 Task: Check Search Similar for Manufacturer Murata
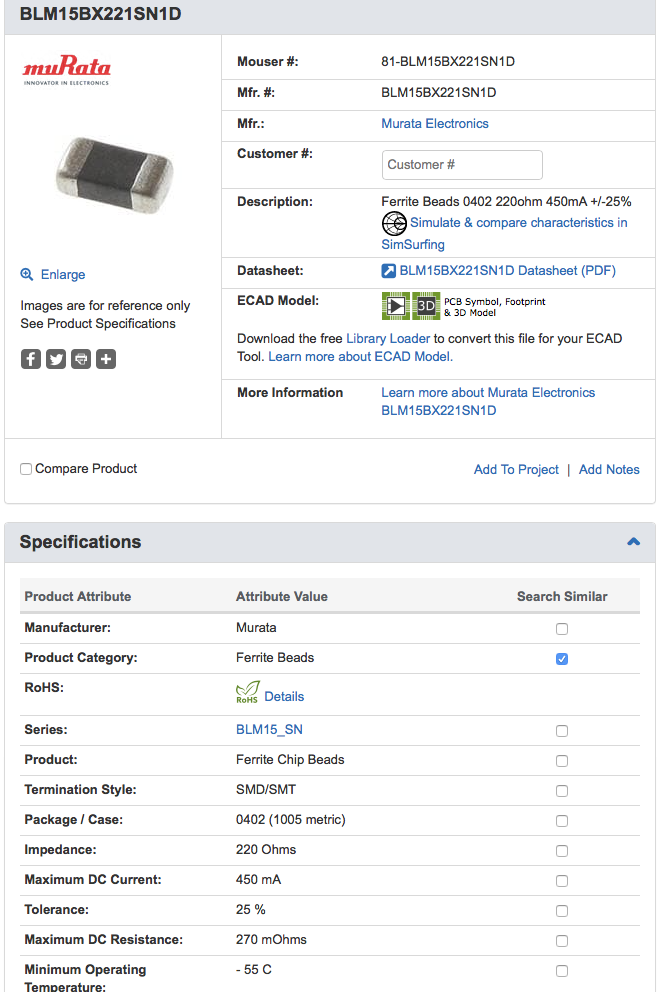point(562,629)
